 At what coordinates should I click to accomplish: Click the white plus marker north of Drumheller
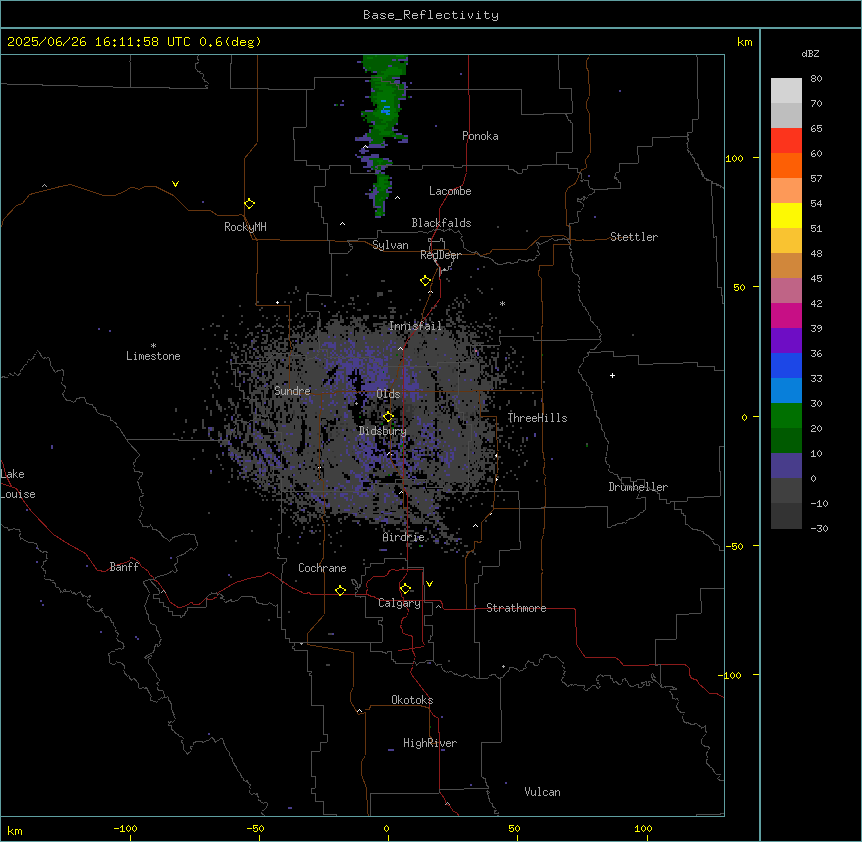click(612, 375)
